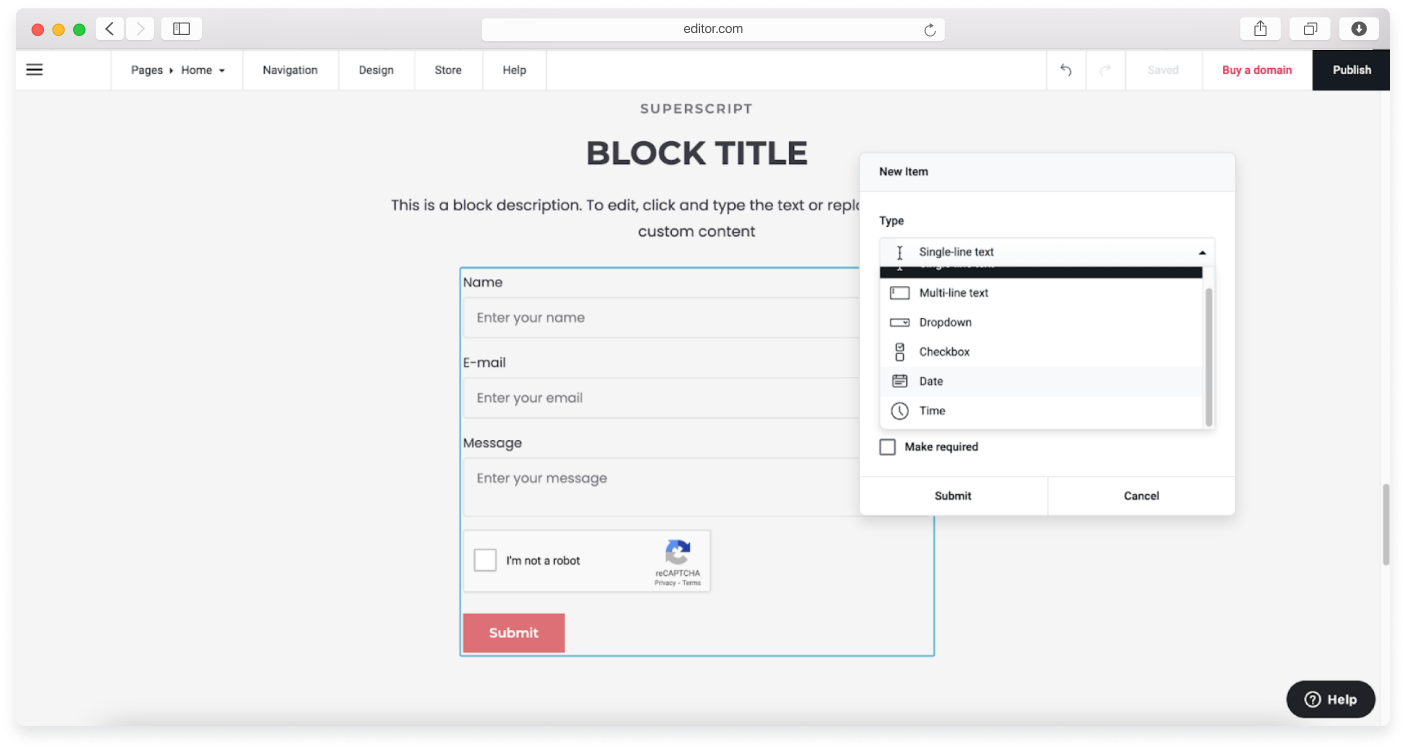This screenshot has width=1406, height=750.
Task: Open the Navigation menu
Action: [290, 70]
